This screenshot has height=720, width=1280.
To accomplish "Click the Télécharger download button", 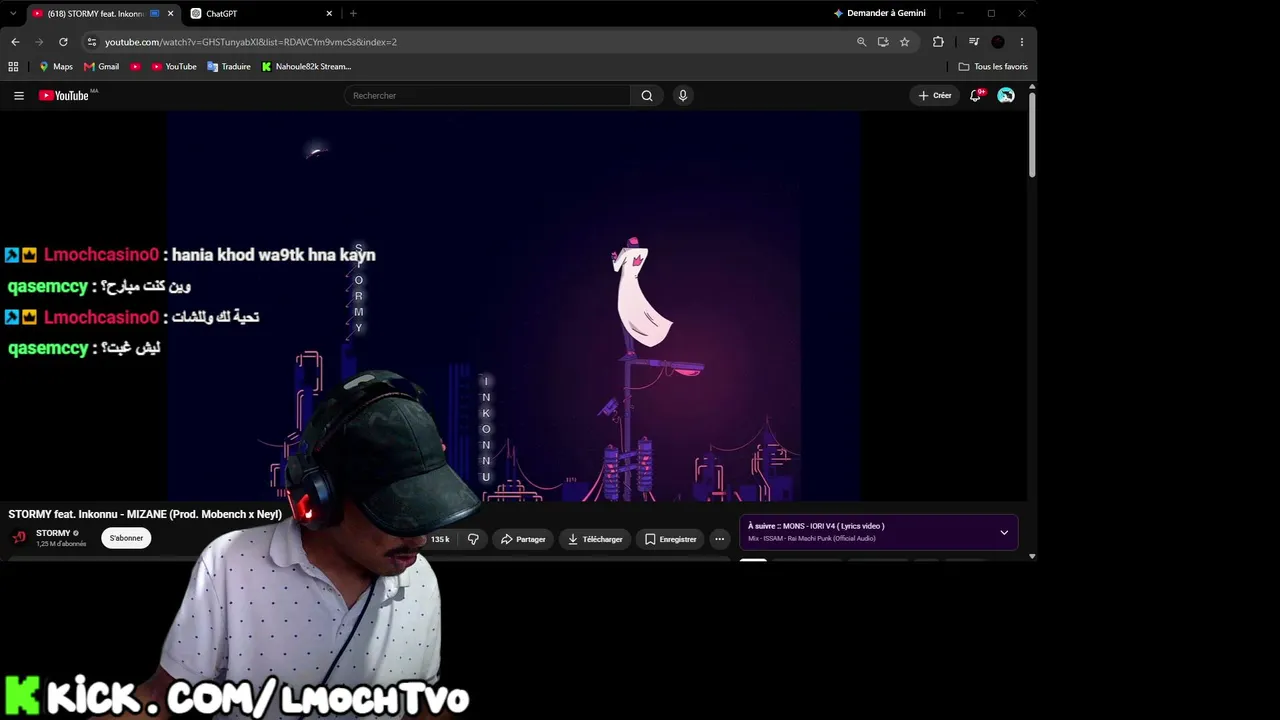I will (x=595, y=539).
